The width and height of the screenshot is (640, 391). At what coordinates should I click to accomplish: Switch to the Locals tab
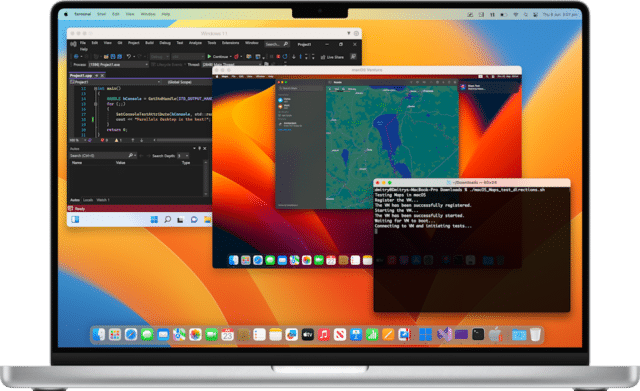[88, 200]
